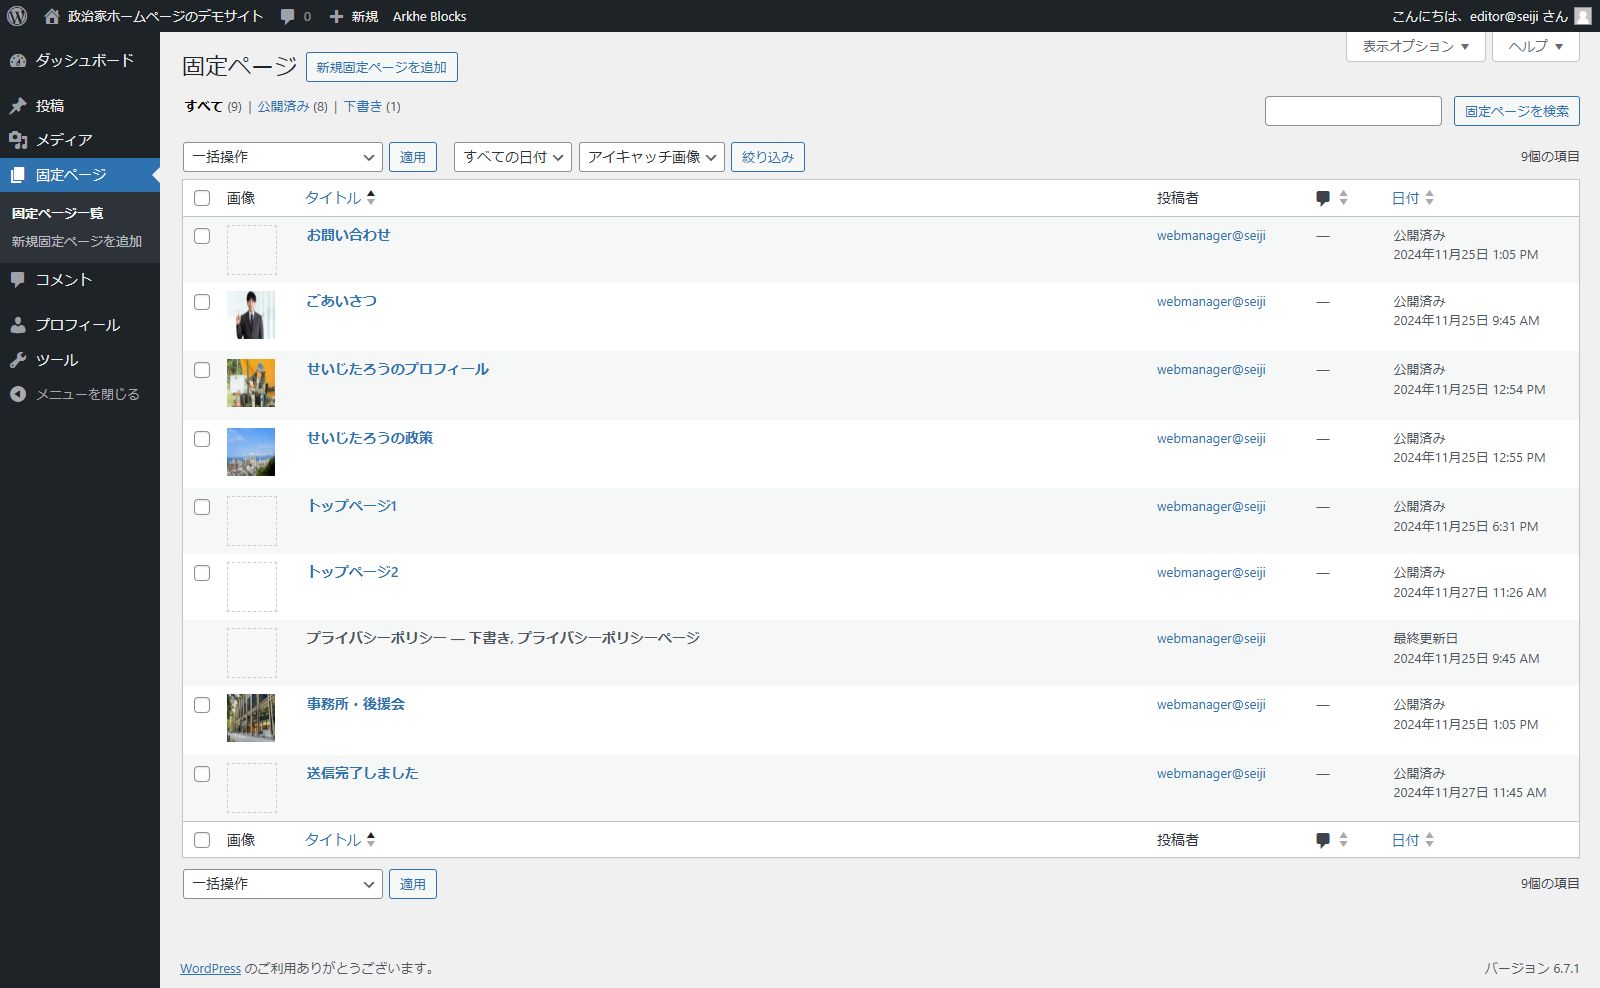Click the 絞り込み filter button
The image size is (1600, 988).
click(768, 157)
